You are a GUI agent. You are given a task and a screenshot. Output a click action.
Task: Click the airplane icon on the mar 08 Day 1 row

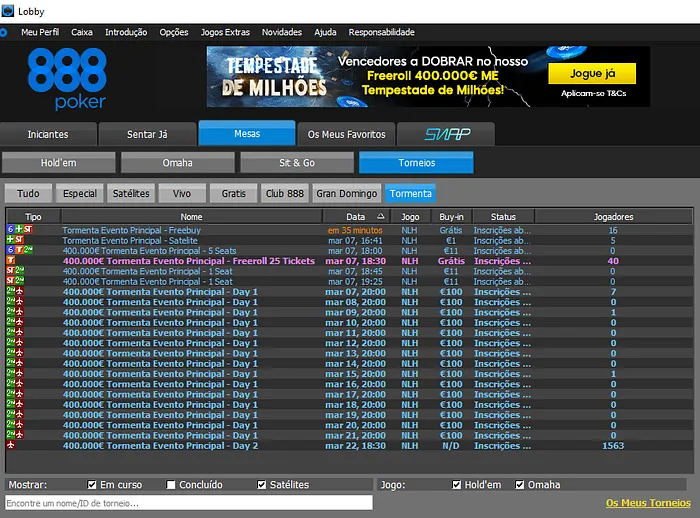[19, 301]
